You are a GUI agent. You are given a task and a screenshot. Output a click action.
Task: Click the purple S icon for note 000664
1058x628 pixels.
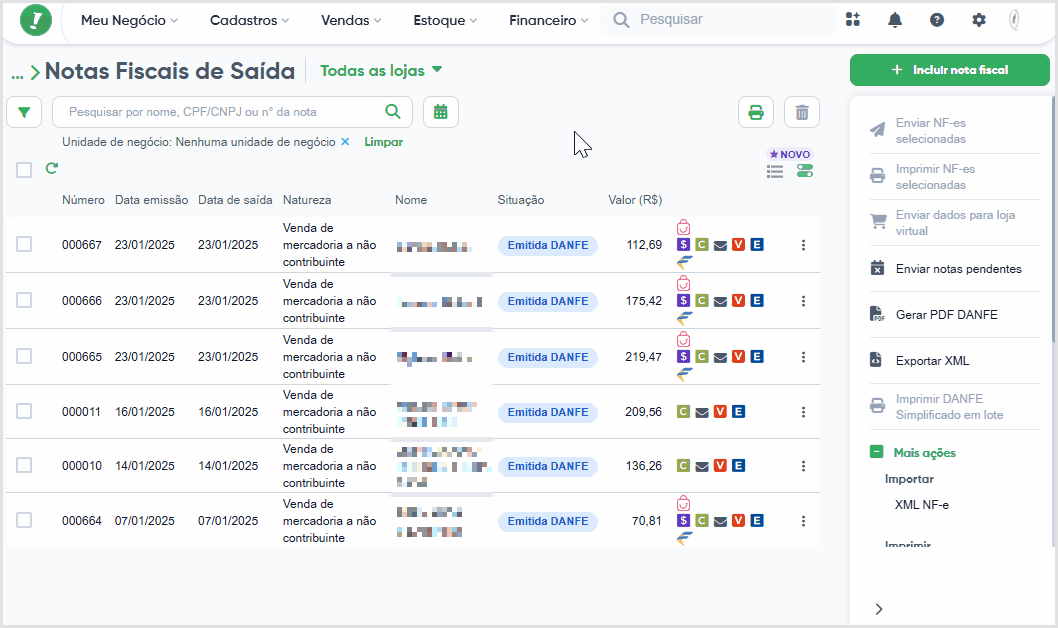click(x=684, y=521)
